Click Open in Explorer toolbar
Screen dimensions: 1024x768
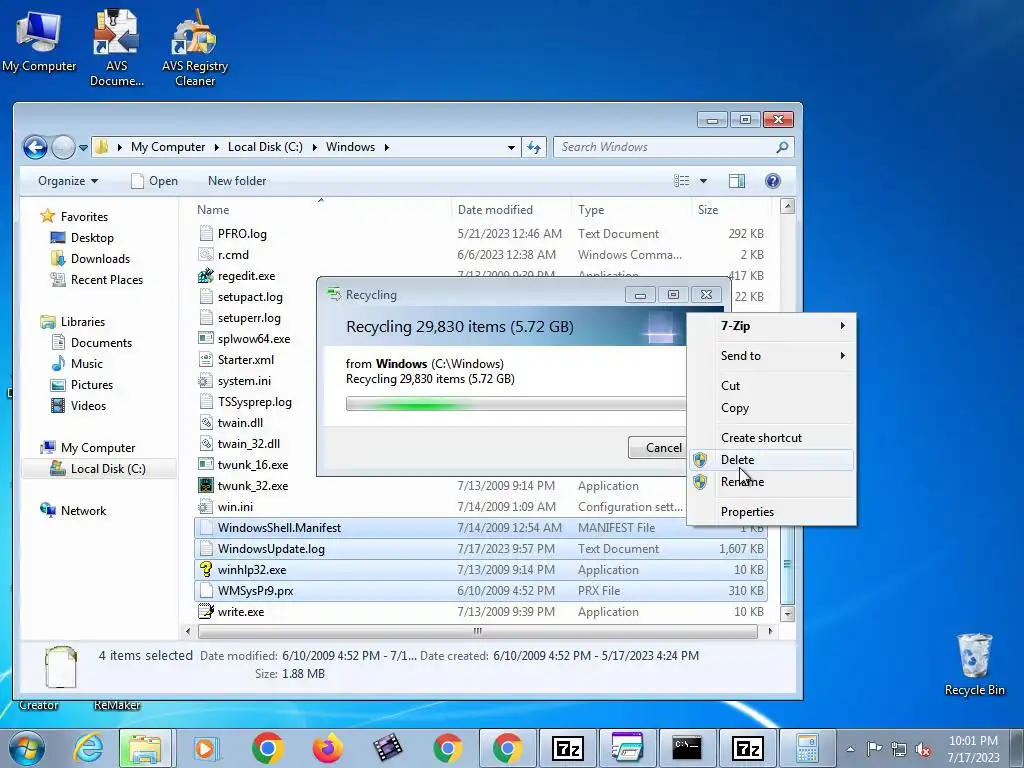[154, 181]
